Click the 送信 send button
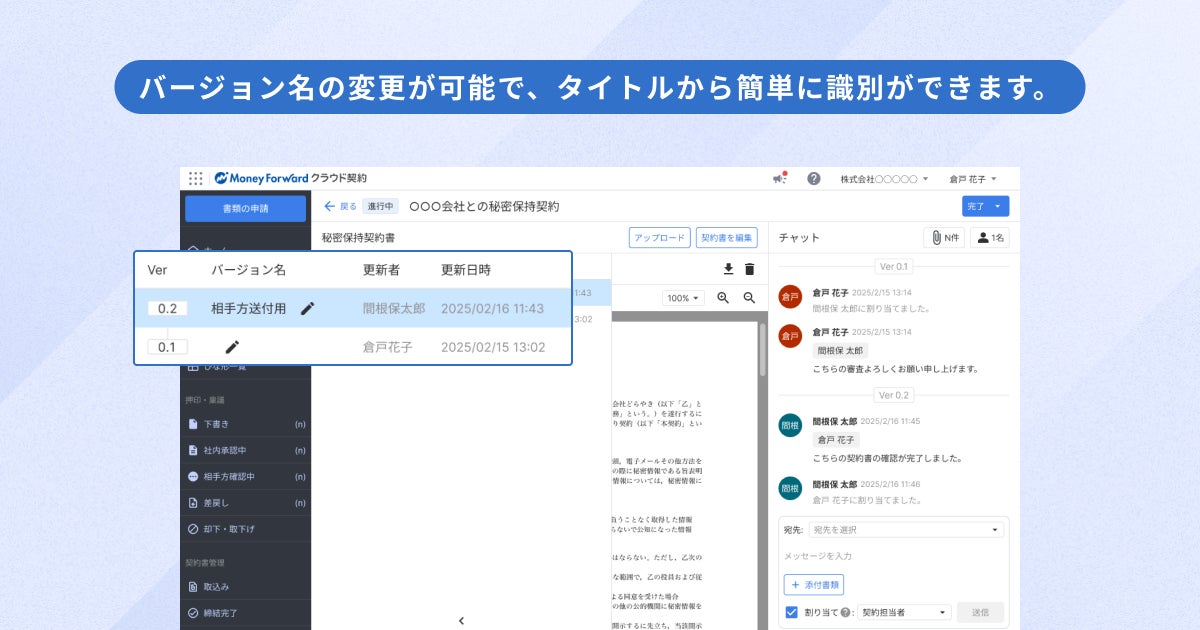1200x630 pixels. [x=980, y=612]
